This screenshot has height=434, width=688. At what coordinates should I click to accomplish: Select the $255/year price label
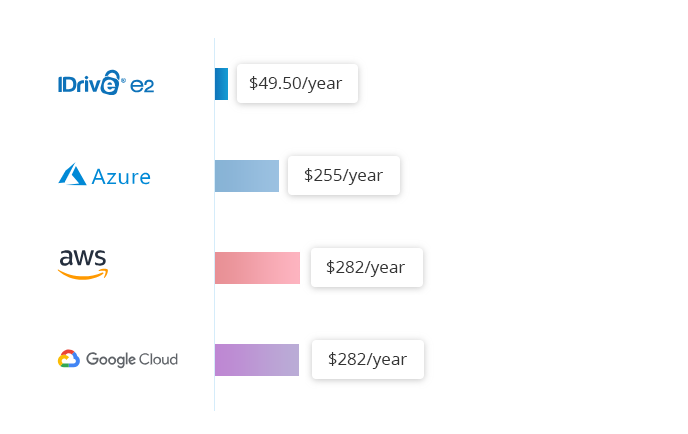(344, 176)
